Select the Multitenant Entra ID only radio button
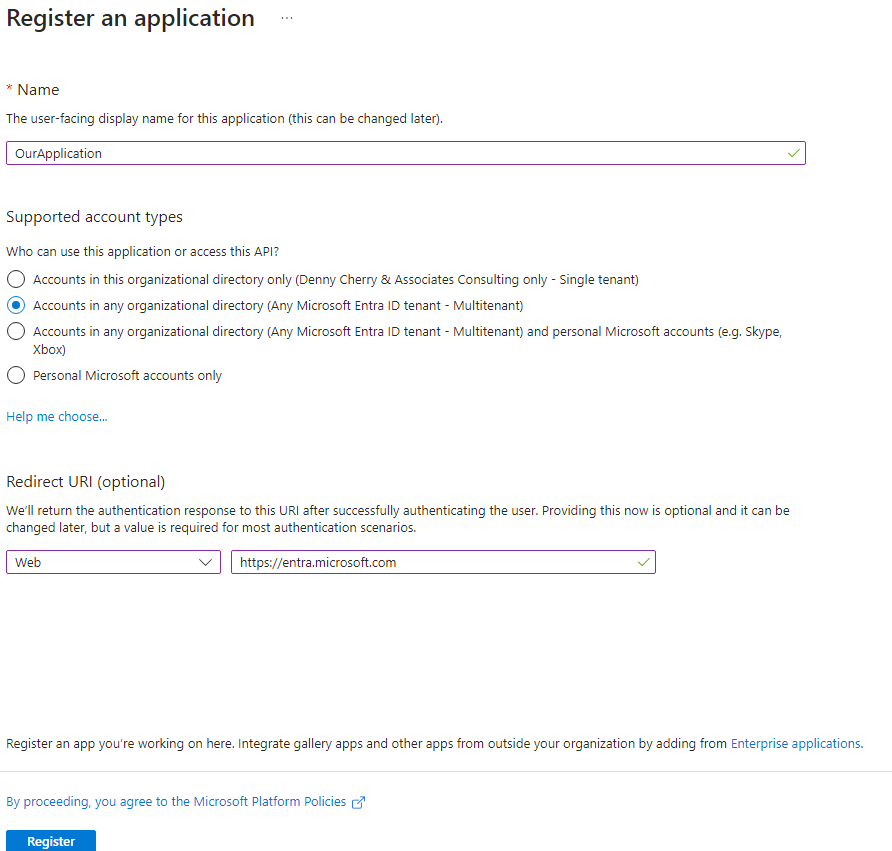The image size is (892, 851). tap(16, 305)
